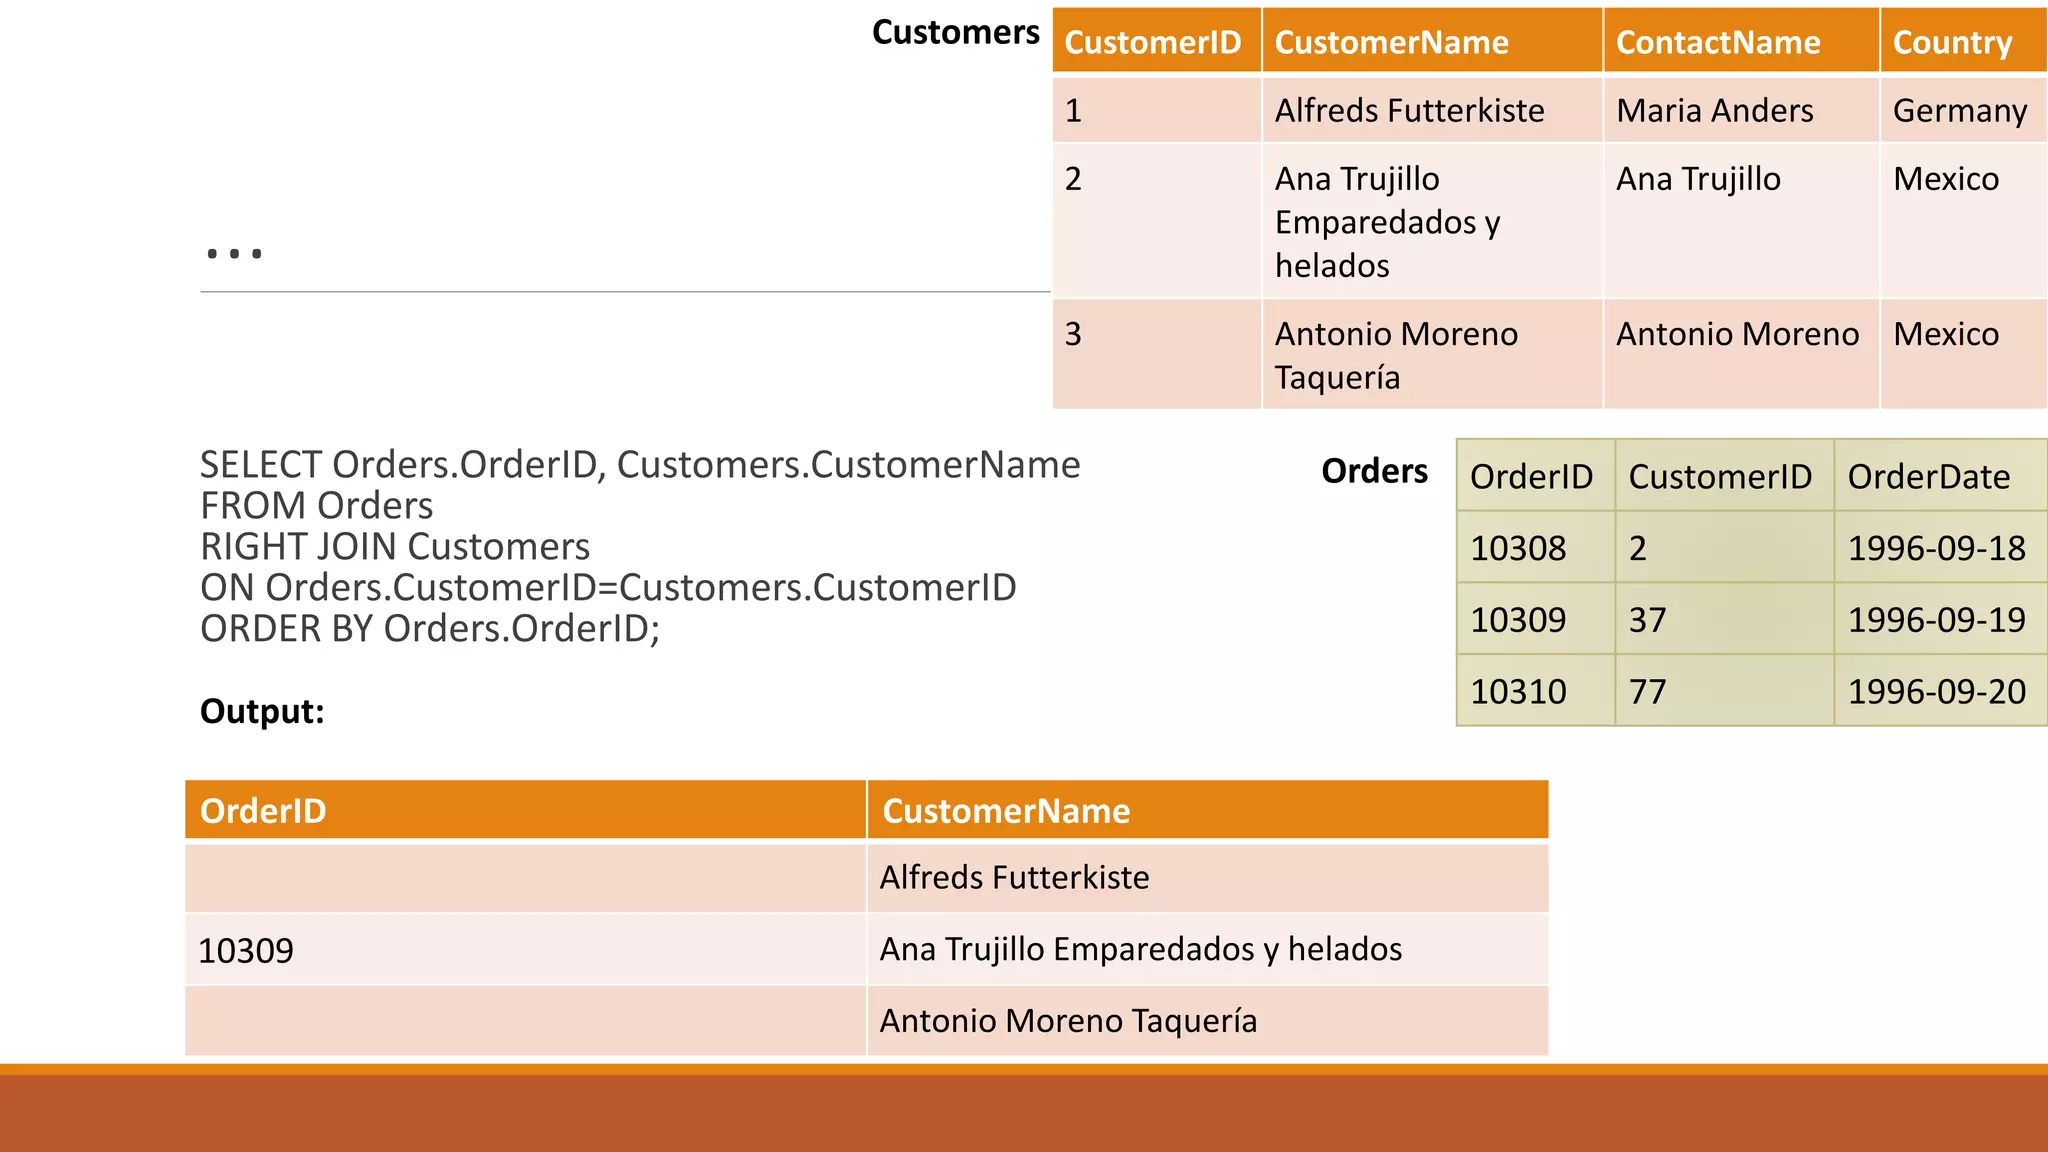Click the CustomerID header in Customers table
Viewport: 2048px width, 1152px height.
(x=1157, y=41)
